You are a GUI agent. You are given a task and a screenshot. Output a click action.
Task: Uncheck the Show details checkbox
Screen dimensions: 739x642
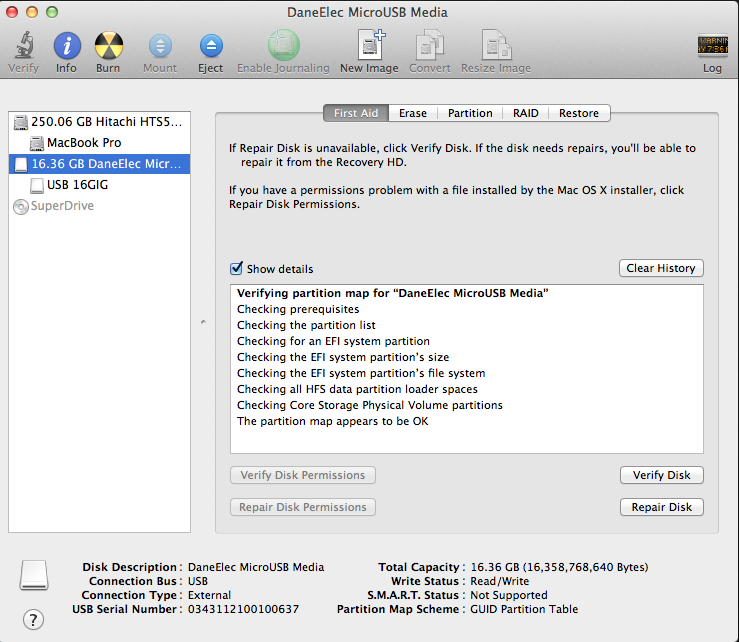coord(236,268)
